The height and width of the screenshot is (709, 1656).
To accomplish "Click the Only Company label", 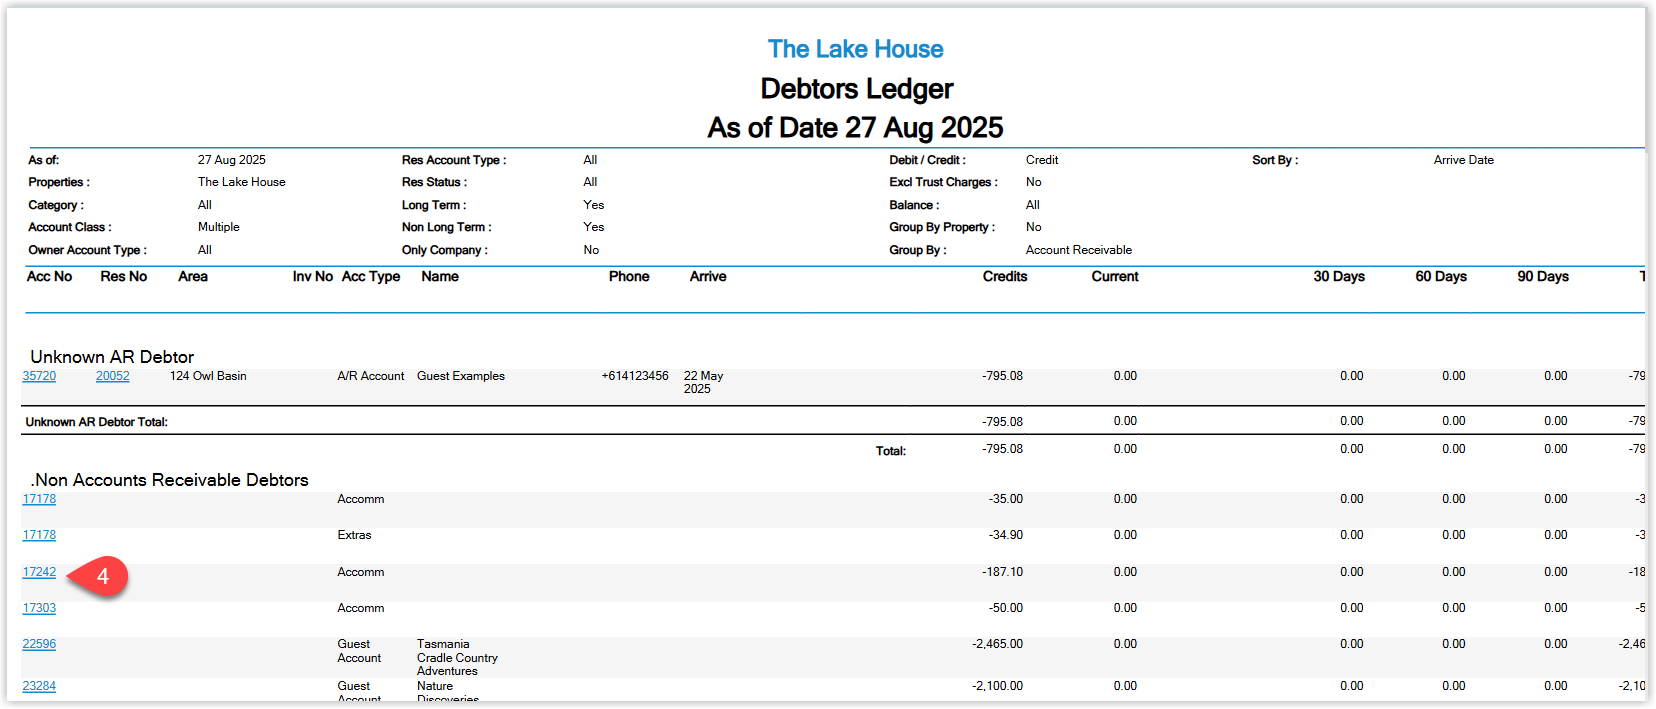I will click(x=445, y=250).
